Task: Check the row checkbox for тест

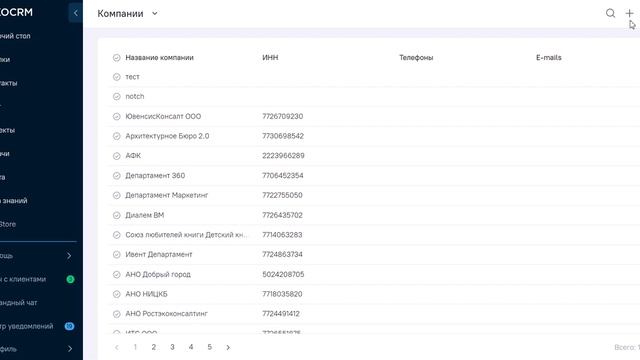Action: [x=117, y=77]
